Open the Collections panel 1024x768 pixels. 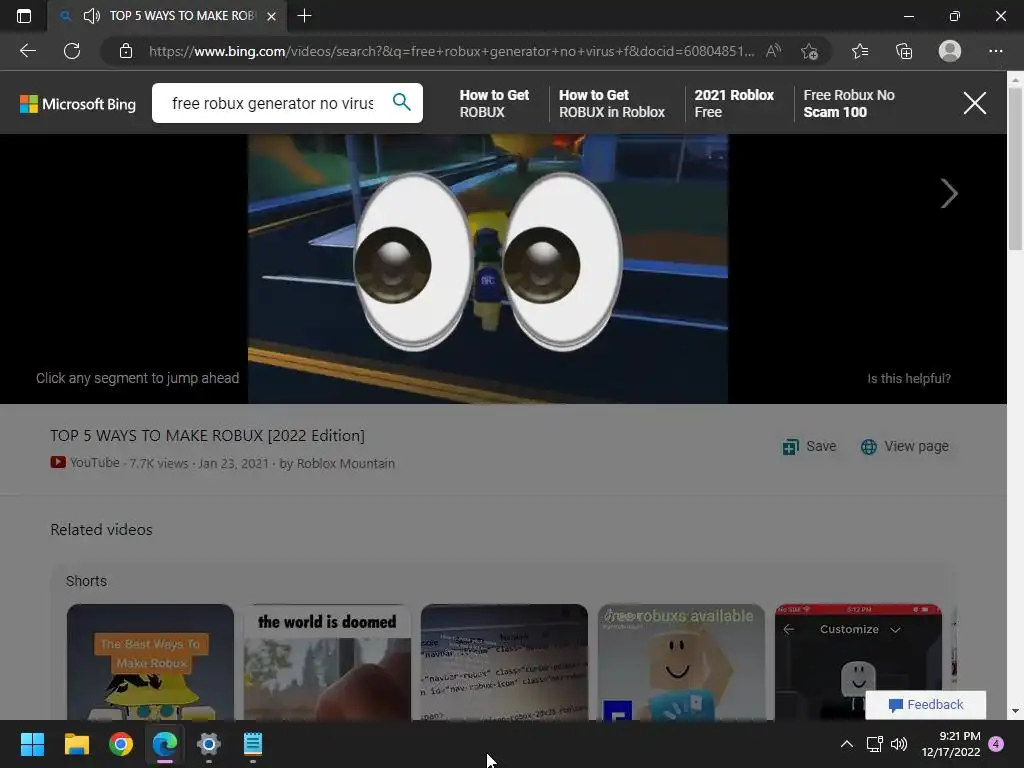(x=904, y=51)
